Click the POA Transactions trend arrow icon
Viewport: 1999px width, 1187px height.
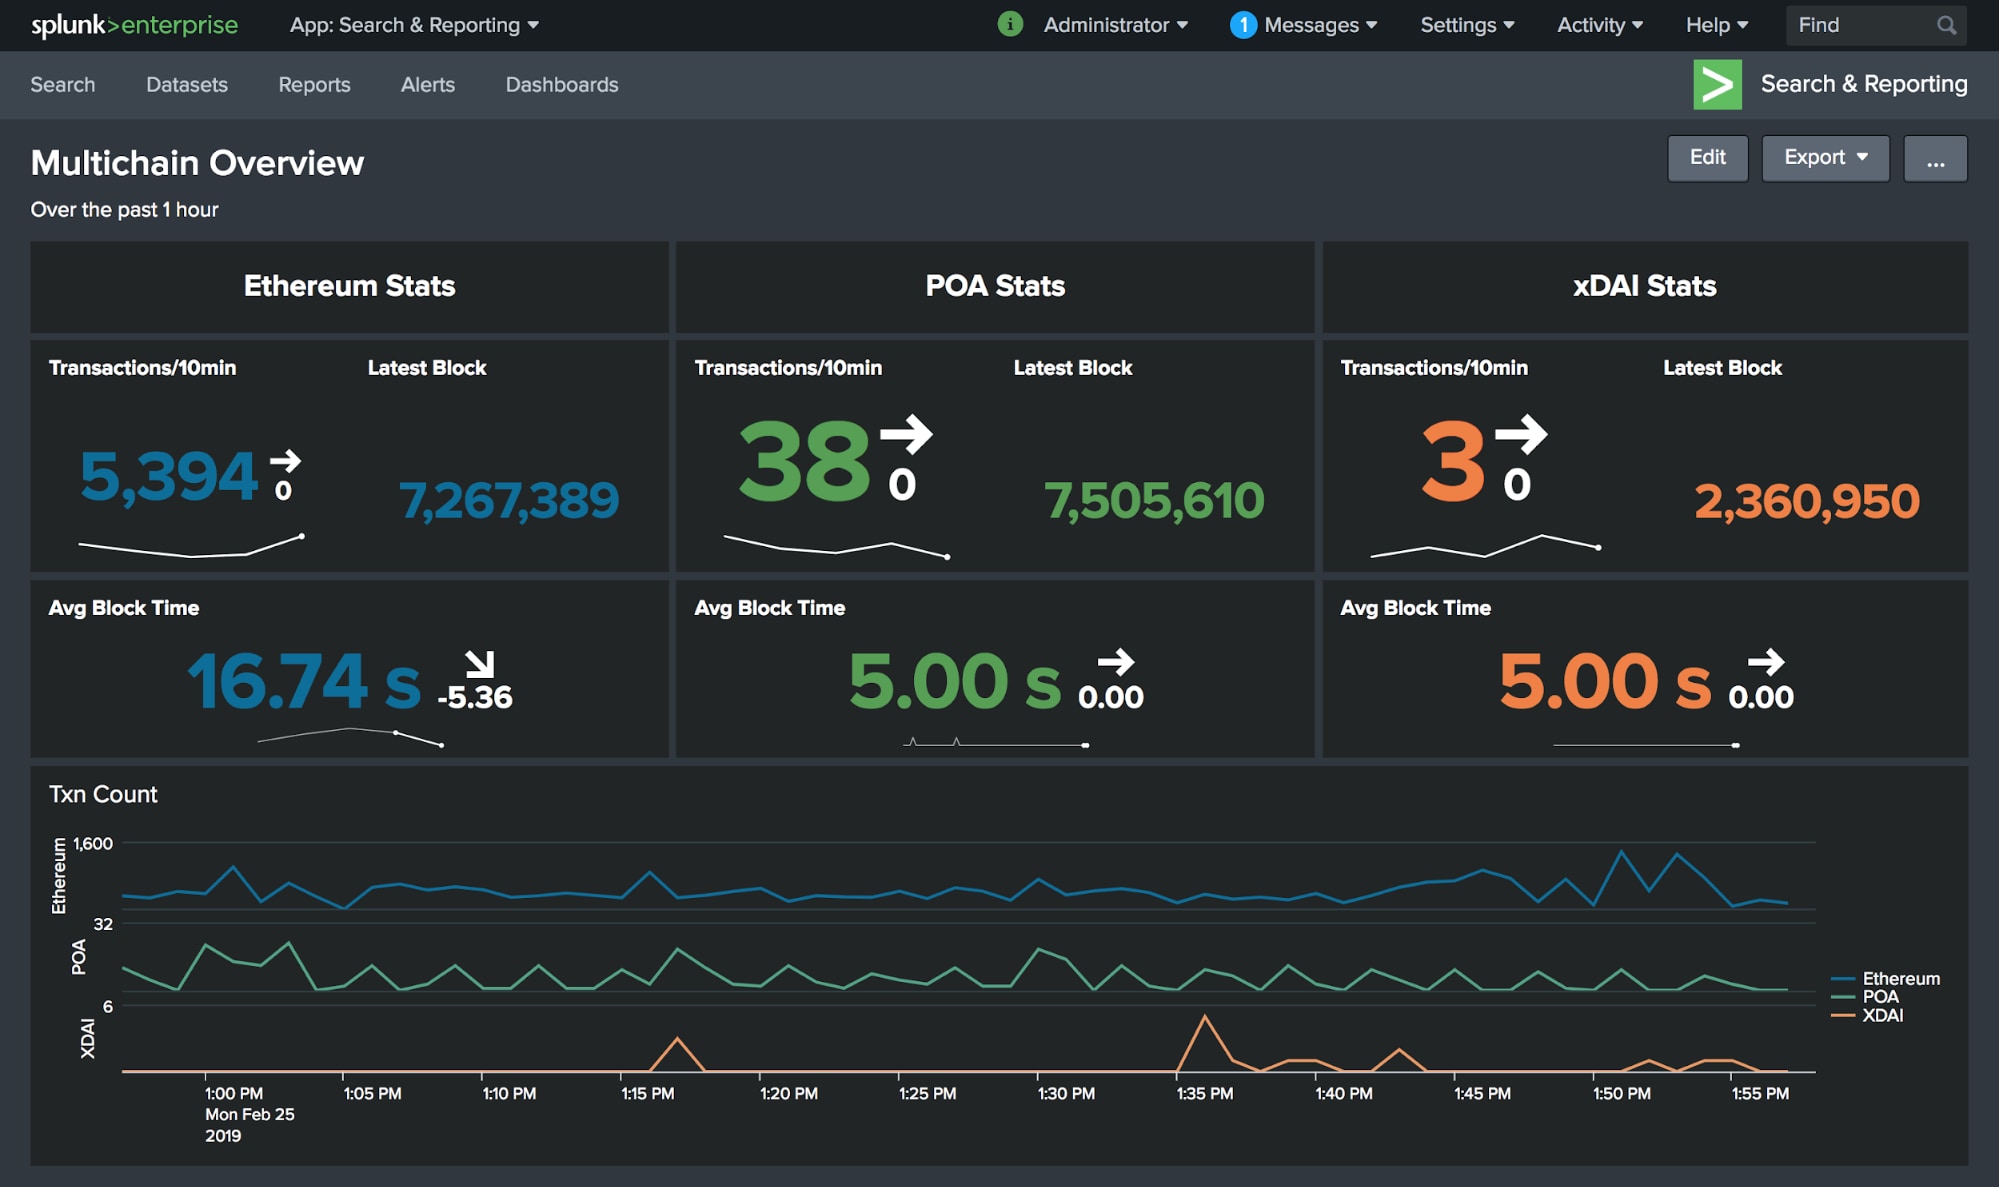[x=906, y=434]
